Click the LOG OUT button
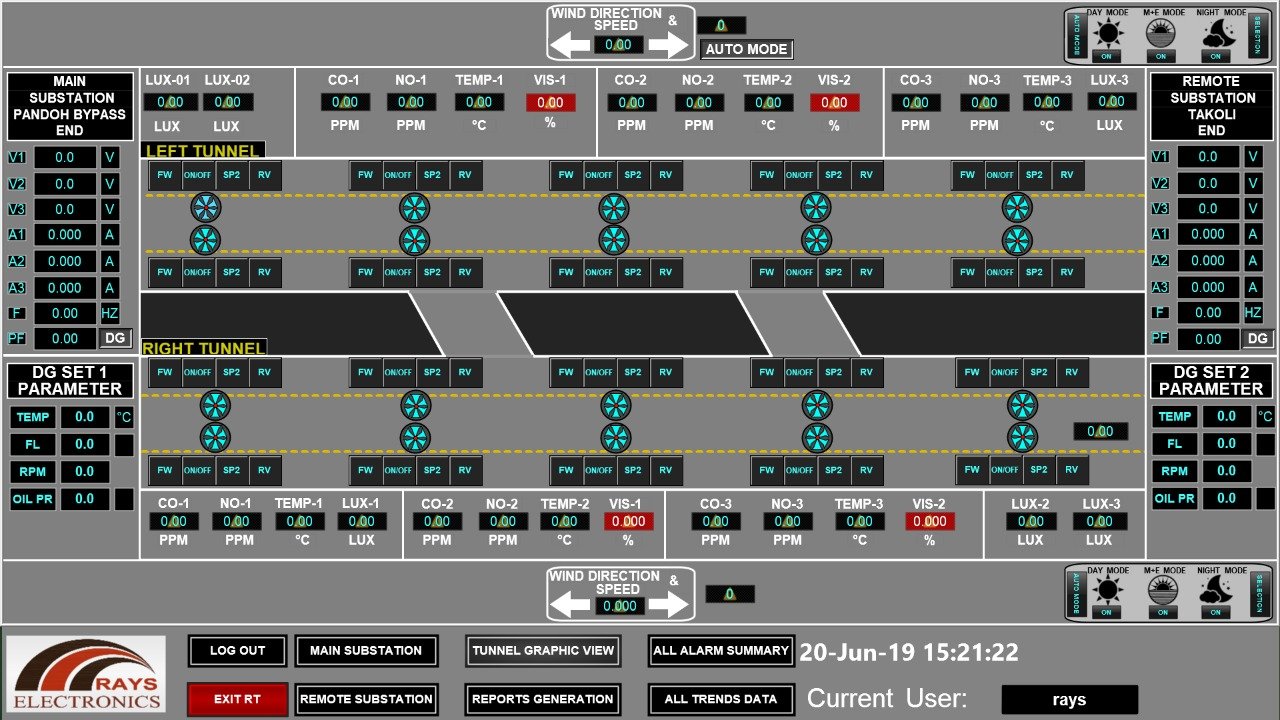1280x720 pixels. click(x=238, y=651)
